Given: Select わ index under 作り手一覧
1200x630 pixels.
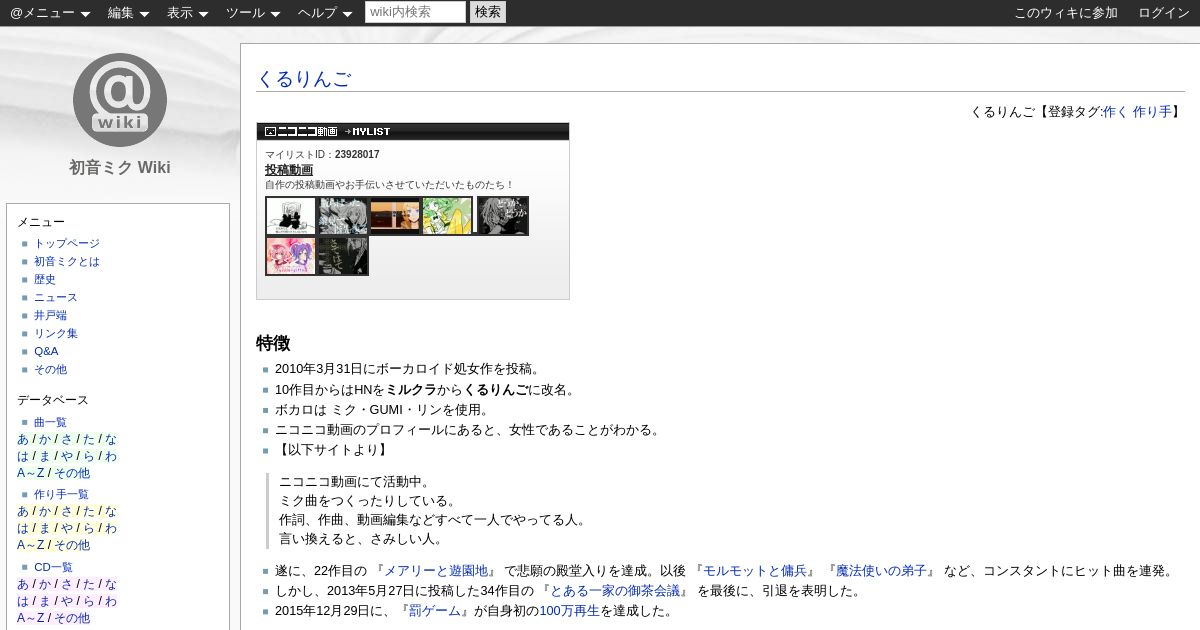Looking at the screenshot, I should [110, 528].
